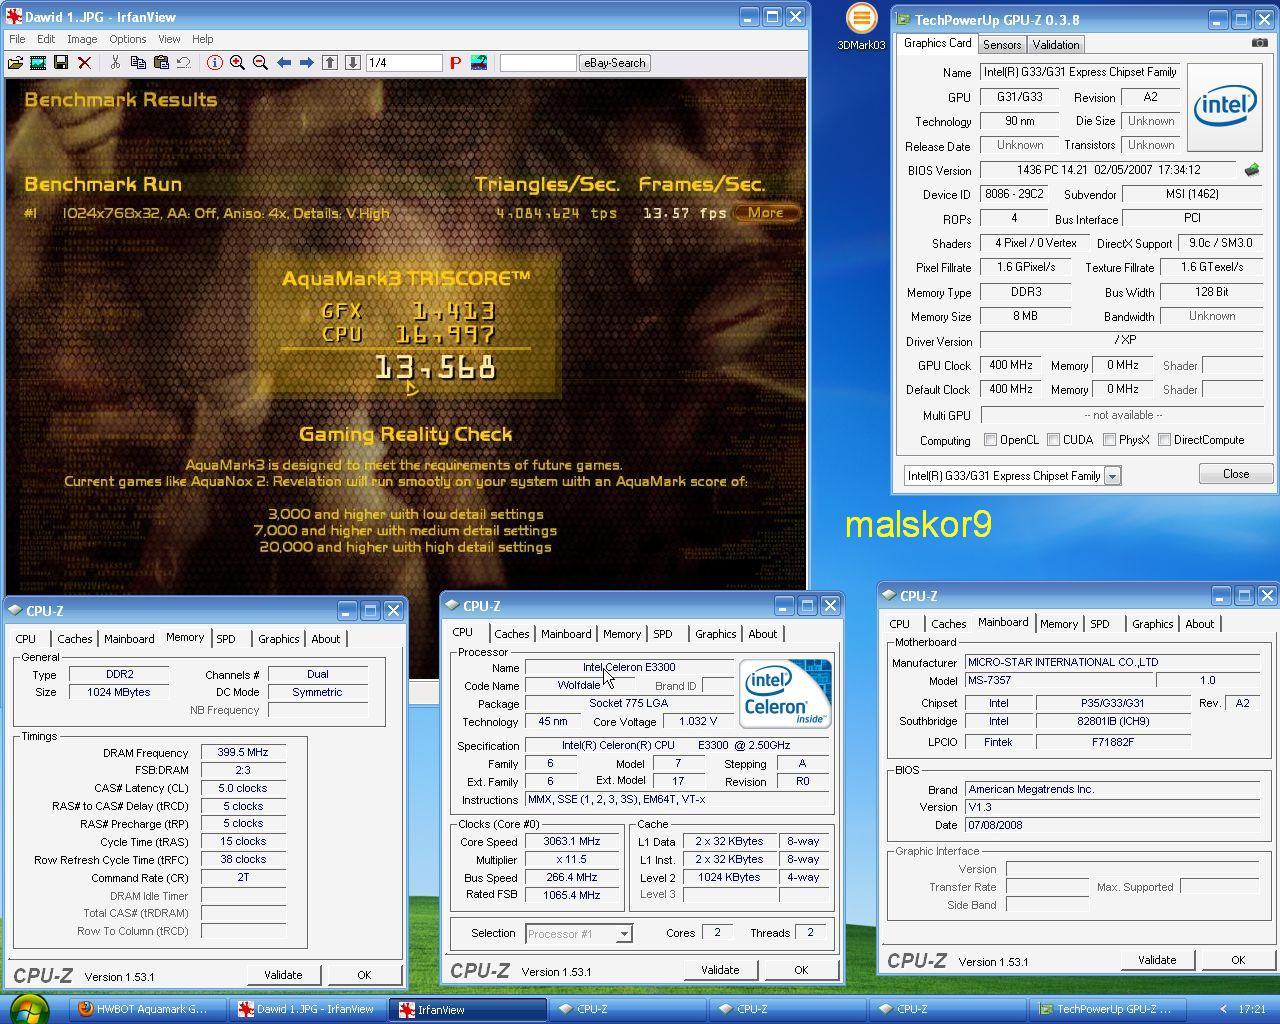Open the File menu in IrfanView
The width and height of the screenshot is (1280, 1024).
tap(17, 39)
